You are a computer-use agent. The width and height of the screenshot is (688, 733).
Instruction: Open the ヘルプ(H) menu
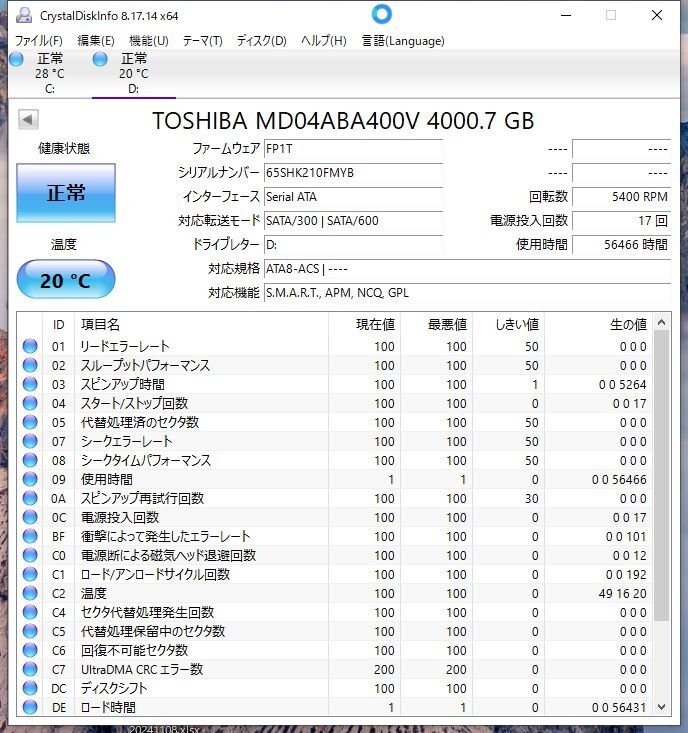click(324, 41)
